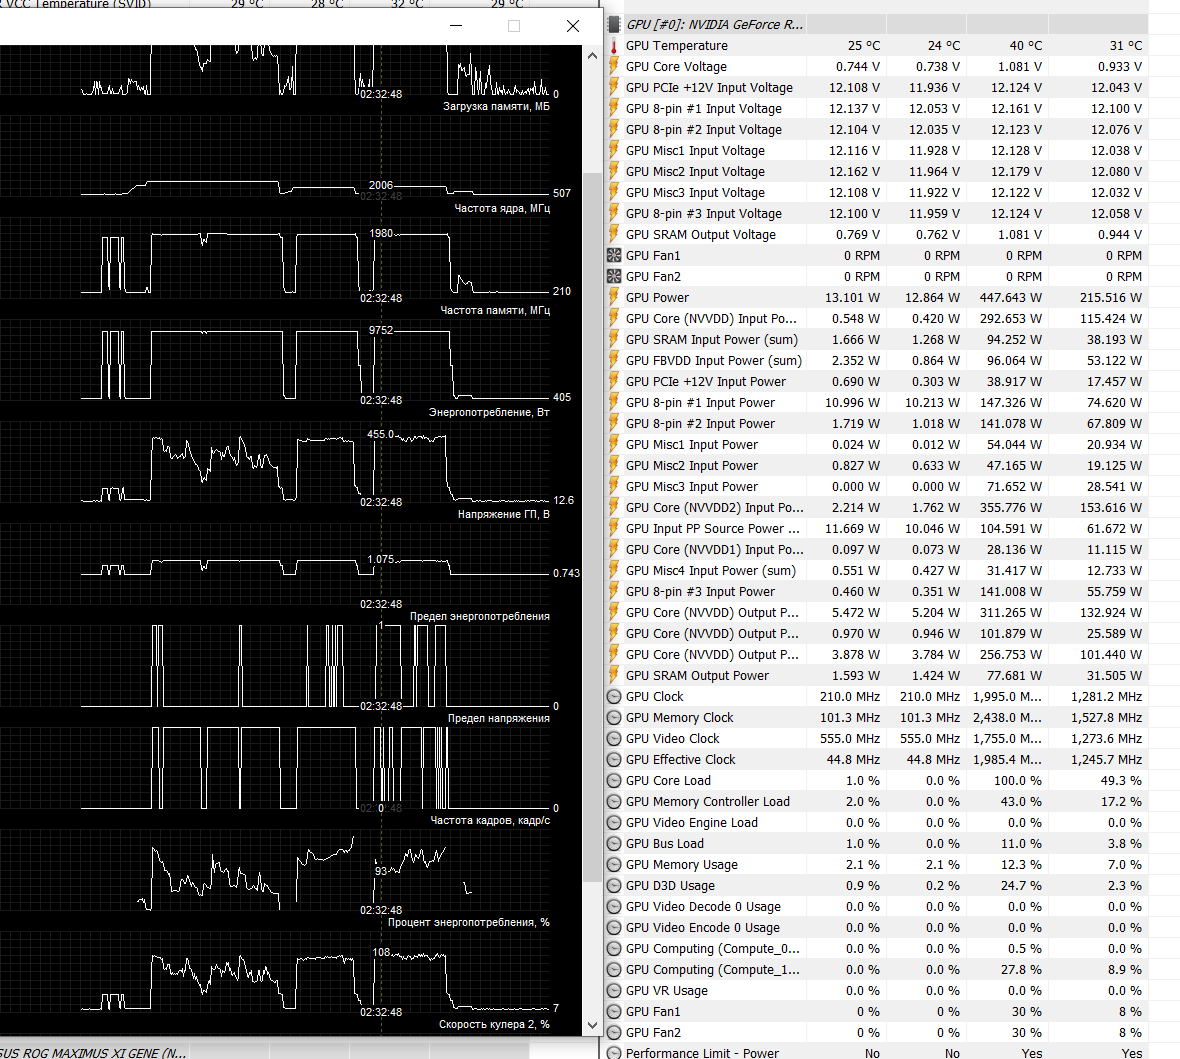The width and height of the screenshot is (1180, 1059).
Task: Click the GPU Bus Load icon
Action: pos(613,844)
